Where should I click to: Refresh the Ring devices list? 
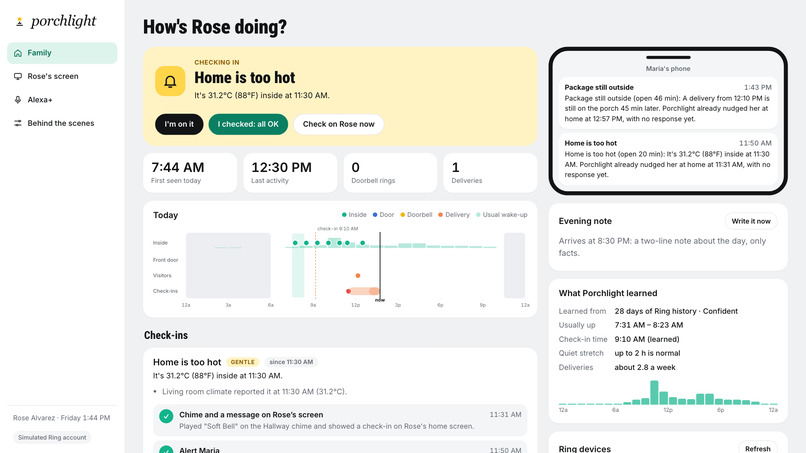pos(758,448)
